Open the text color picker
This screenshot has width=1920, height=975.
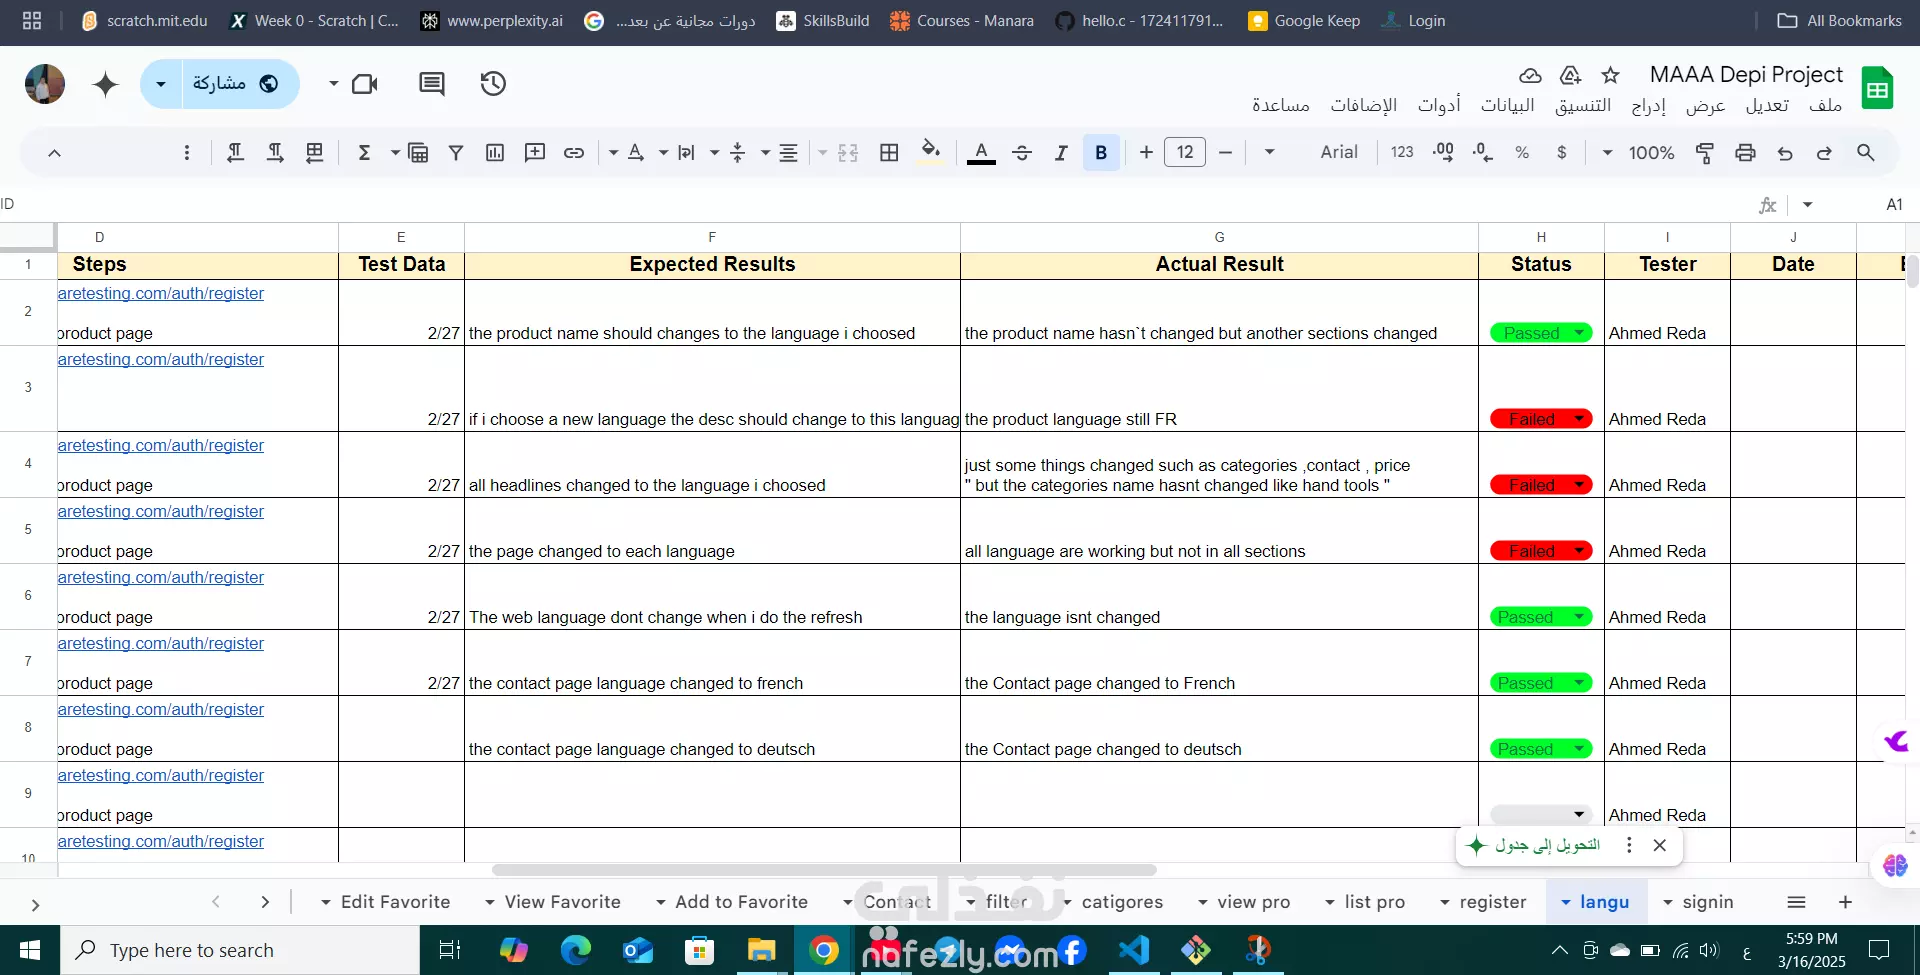point(981,152)
